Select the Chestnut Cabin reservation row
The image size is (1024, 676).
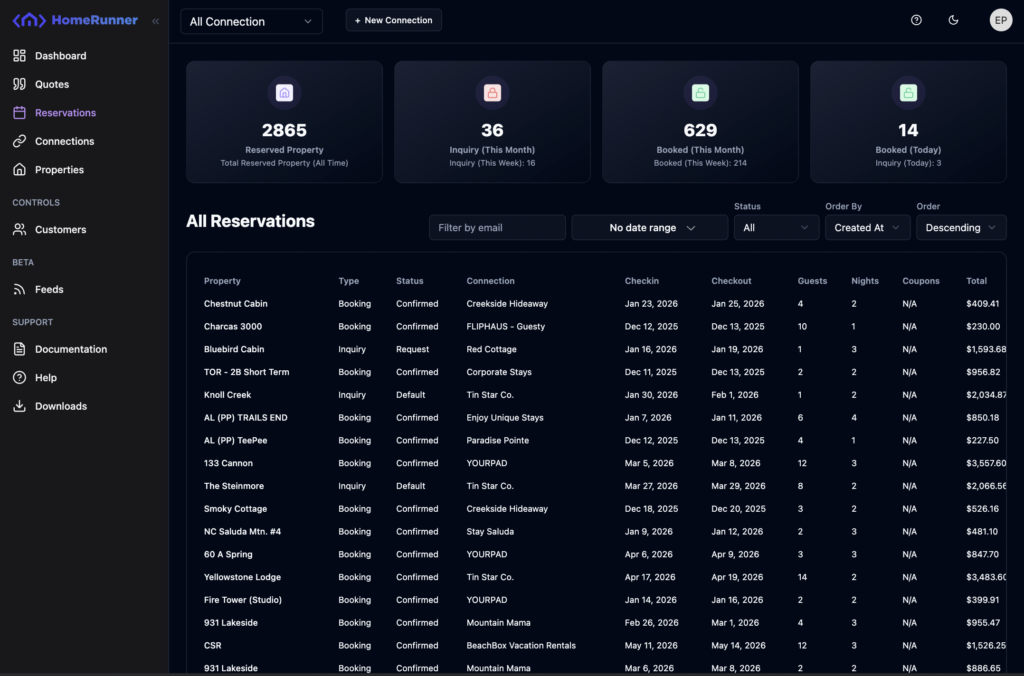pyautogui.click(x=236, y=304)
